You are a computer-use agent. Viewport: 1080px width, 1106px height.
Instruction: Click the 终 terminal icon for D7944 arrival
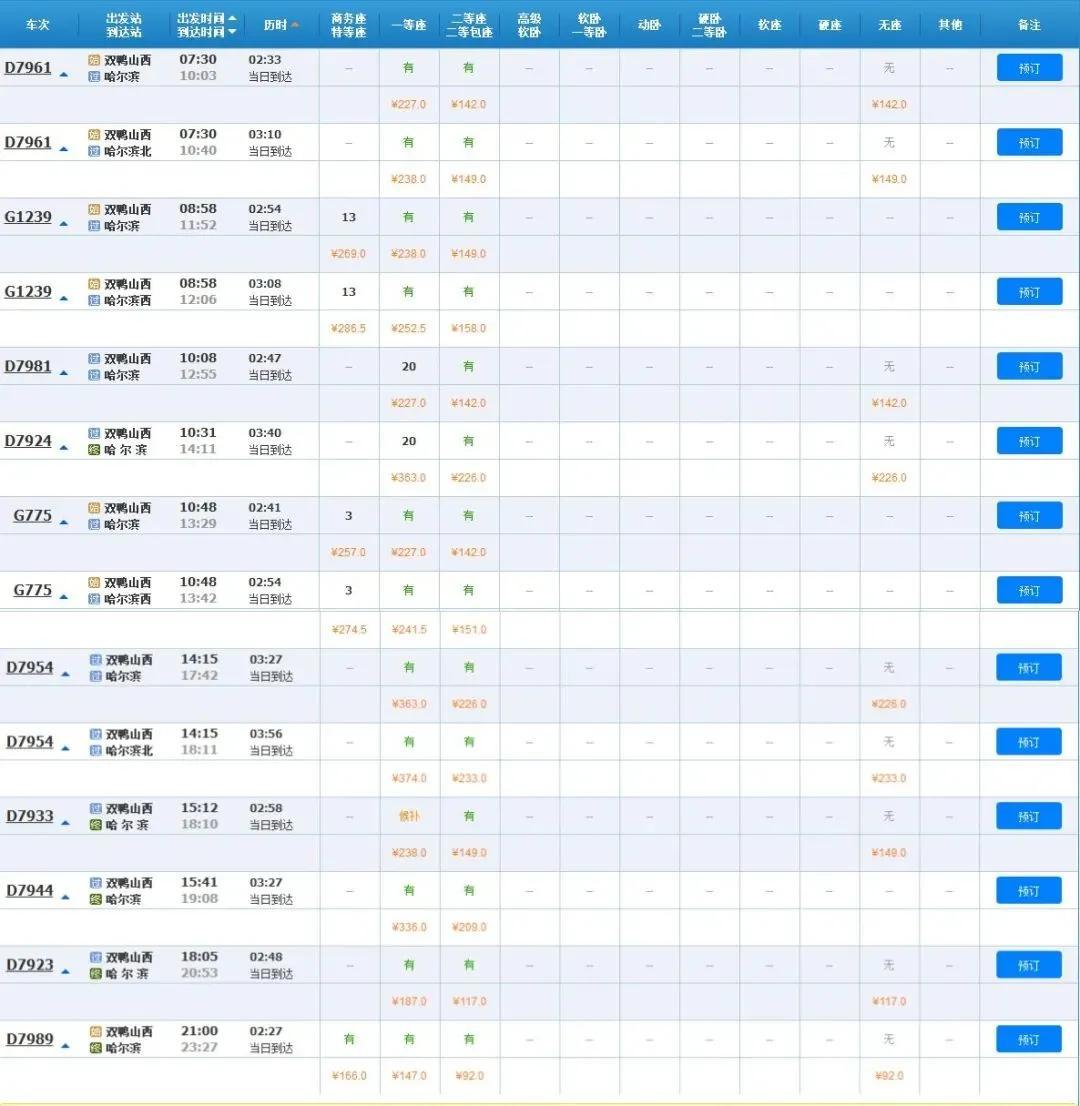96,899
